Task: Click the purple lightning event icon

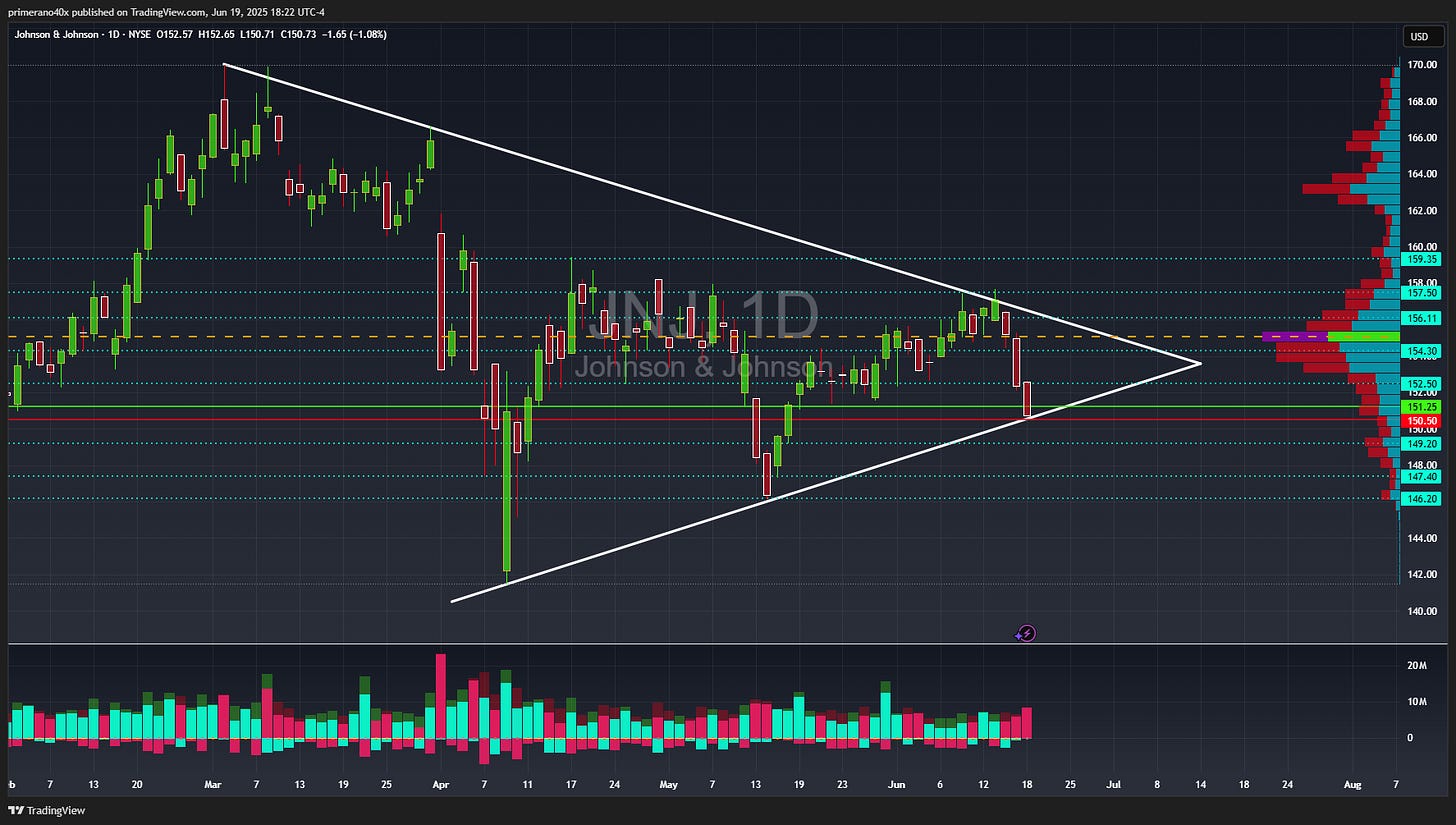Action: point(1026,633)
